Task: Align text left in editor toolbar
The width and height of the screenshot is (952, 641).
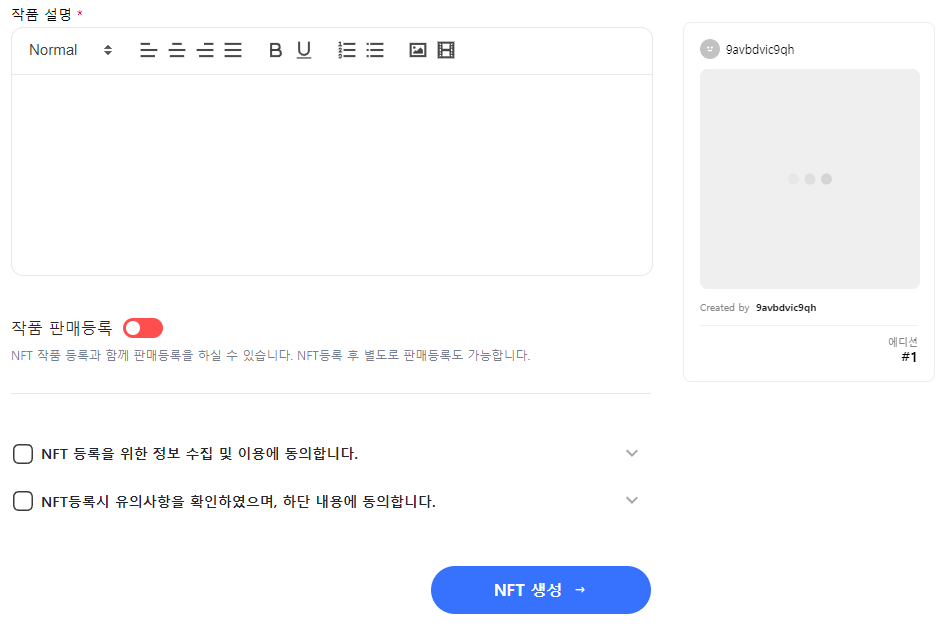Action: 148,50
